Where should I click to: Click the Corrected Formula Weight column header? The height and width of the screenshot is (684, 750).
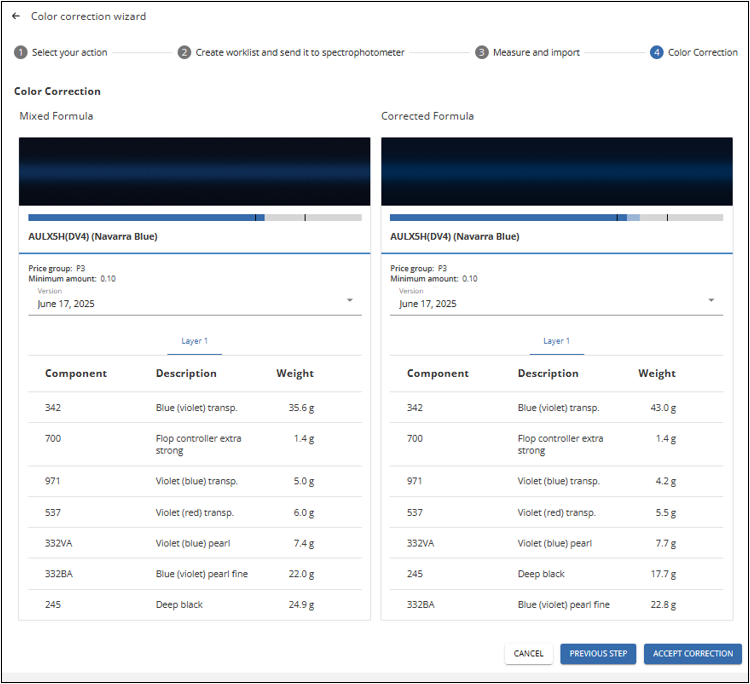[x=657, y=374]
